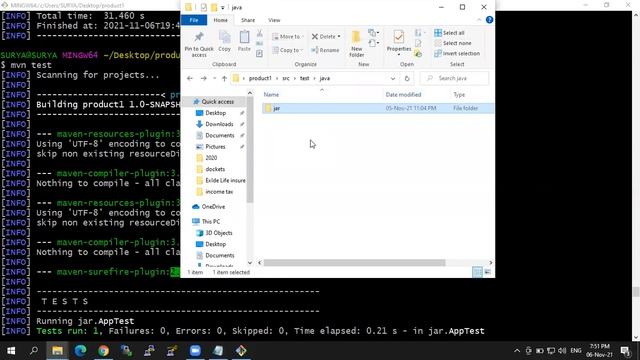The image size is (640, 360).
Task: Open Explorer help question mark icon
Action: pyautogui.click(x=489, y=20)
